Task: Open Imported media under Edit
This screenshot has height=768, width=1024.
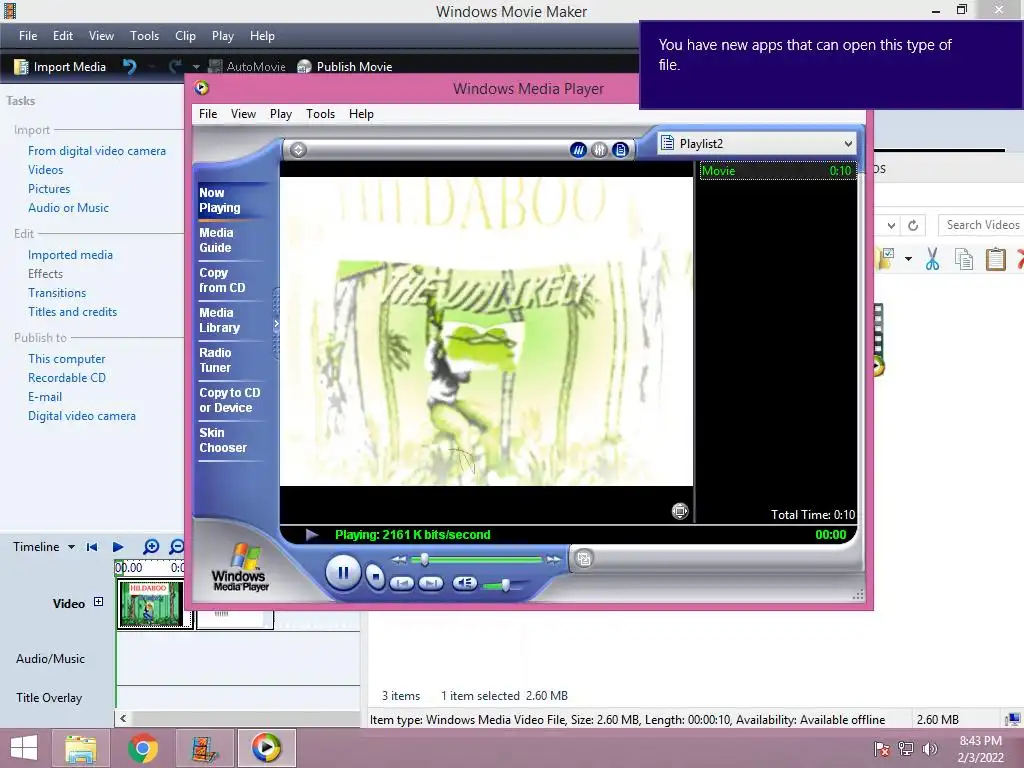Action: (71, 255)
